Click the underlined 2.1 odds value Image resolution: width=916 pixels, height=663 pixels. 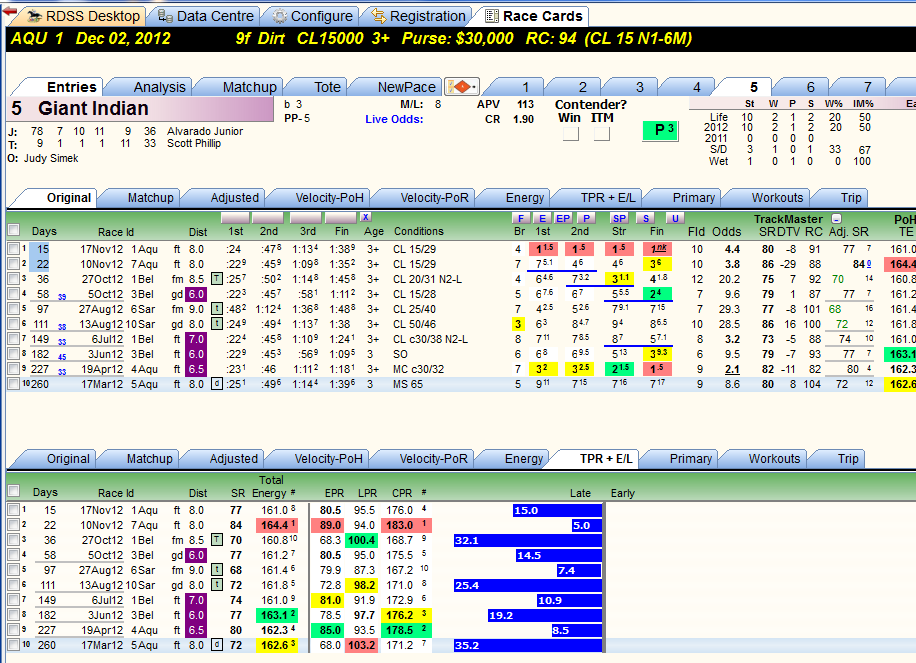click(732, 369)
